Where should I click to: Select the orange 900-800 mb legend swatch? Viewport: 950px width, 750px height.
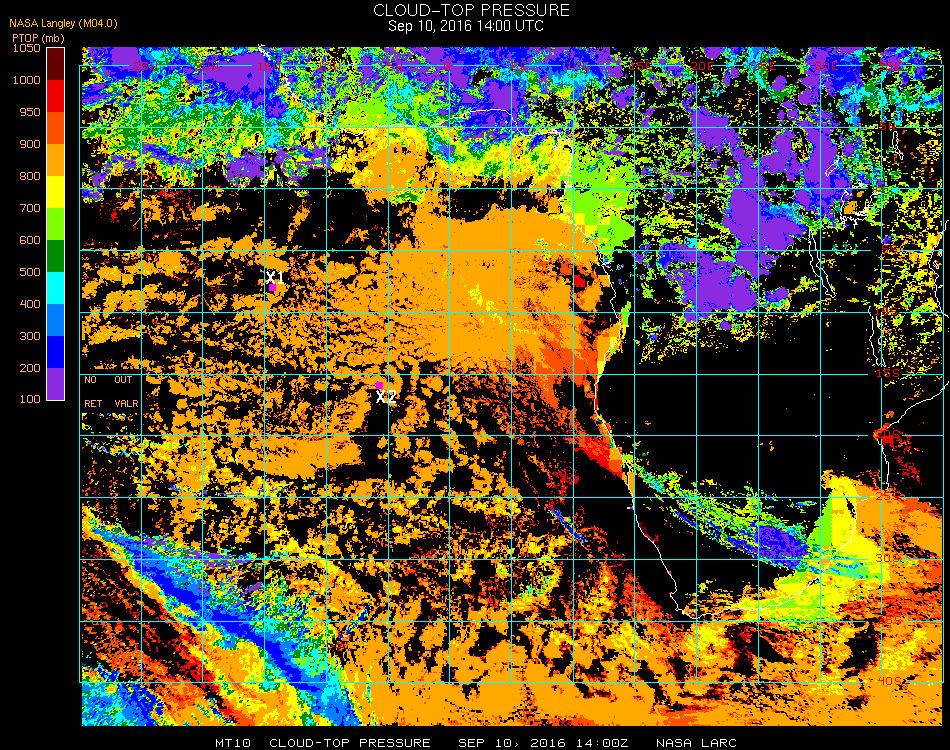click(x=56, y=160)
